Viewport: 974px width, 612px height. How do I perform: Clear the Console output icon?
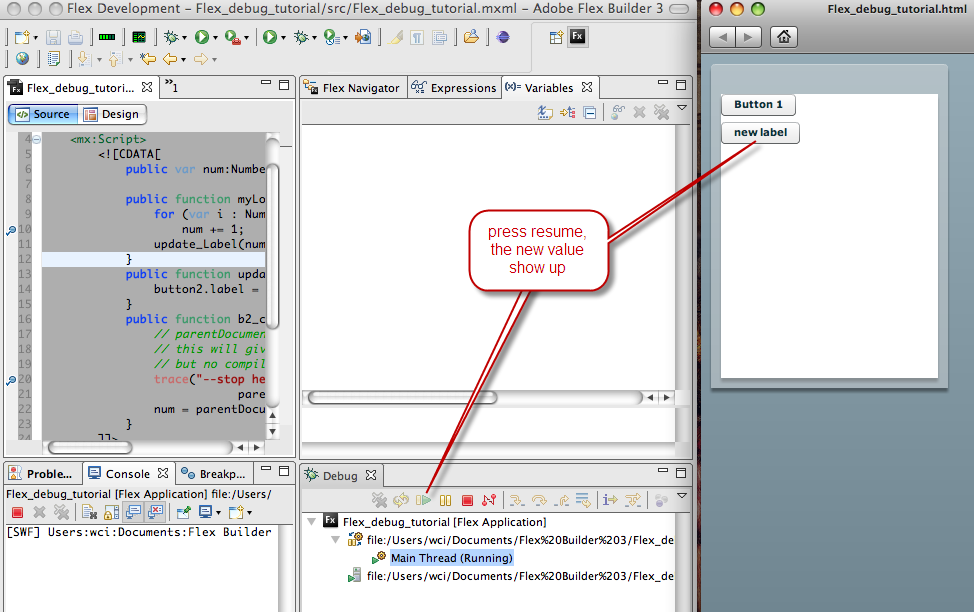(87, 512)
